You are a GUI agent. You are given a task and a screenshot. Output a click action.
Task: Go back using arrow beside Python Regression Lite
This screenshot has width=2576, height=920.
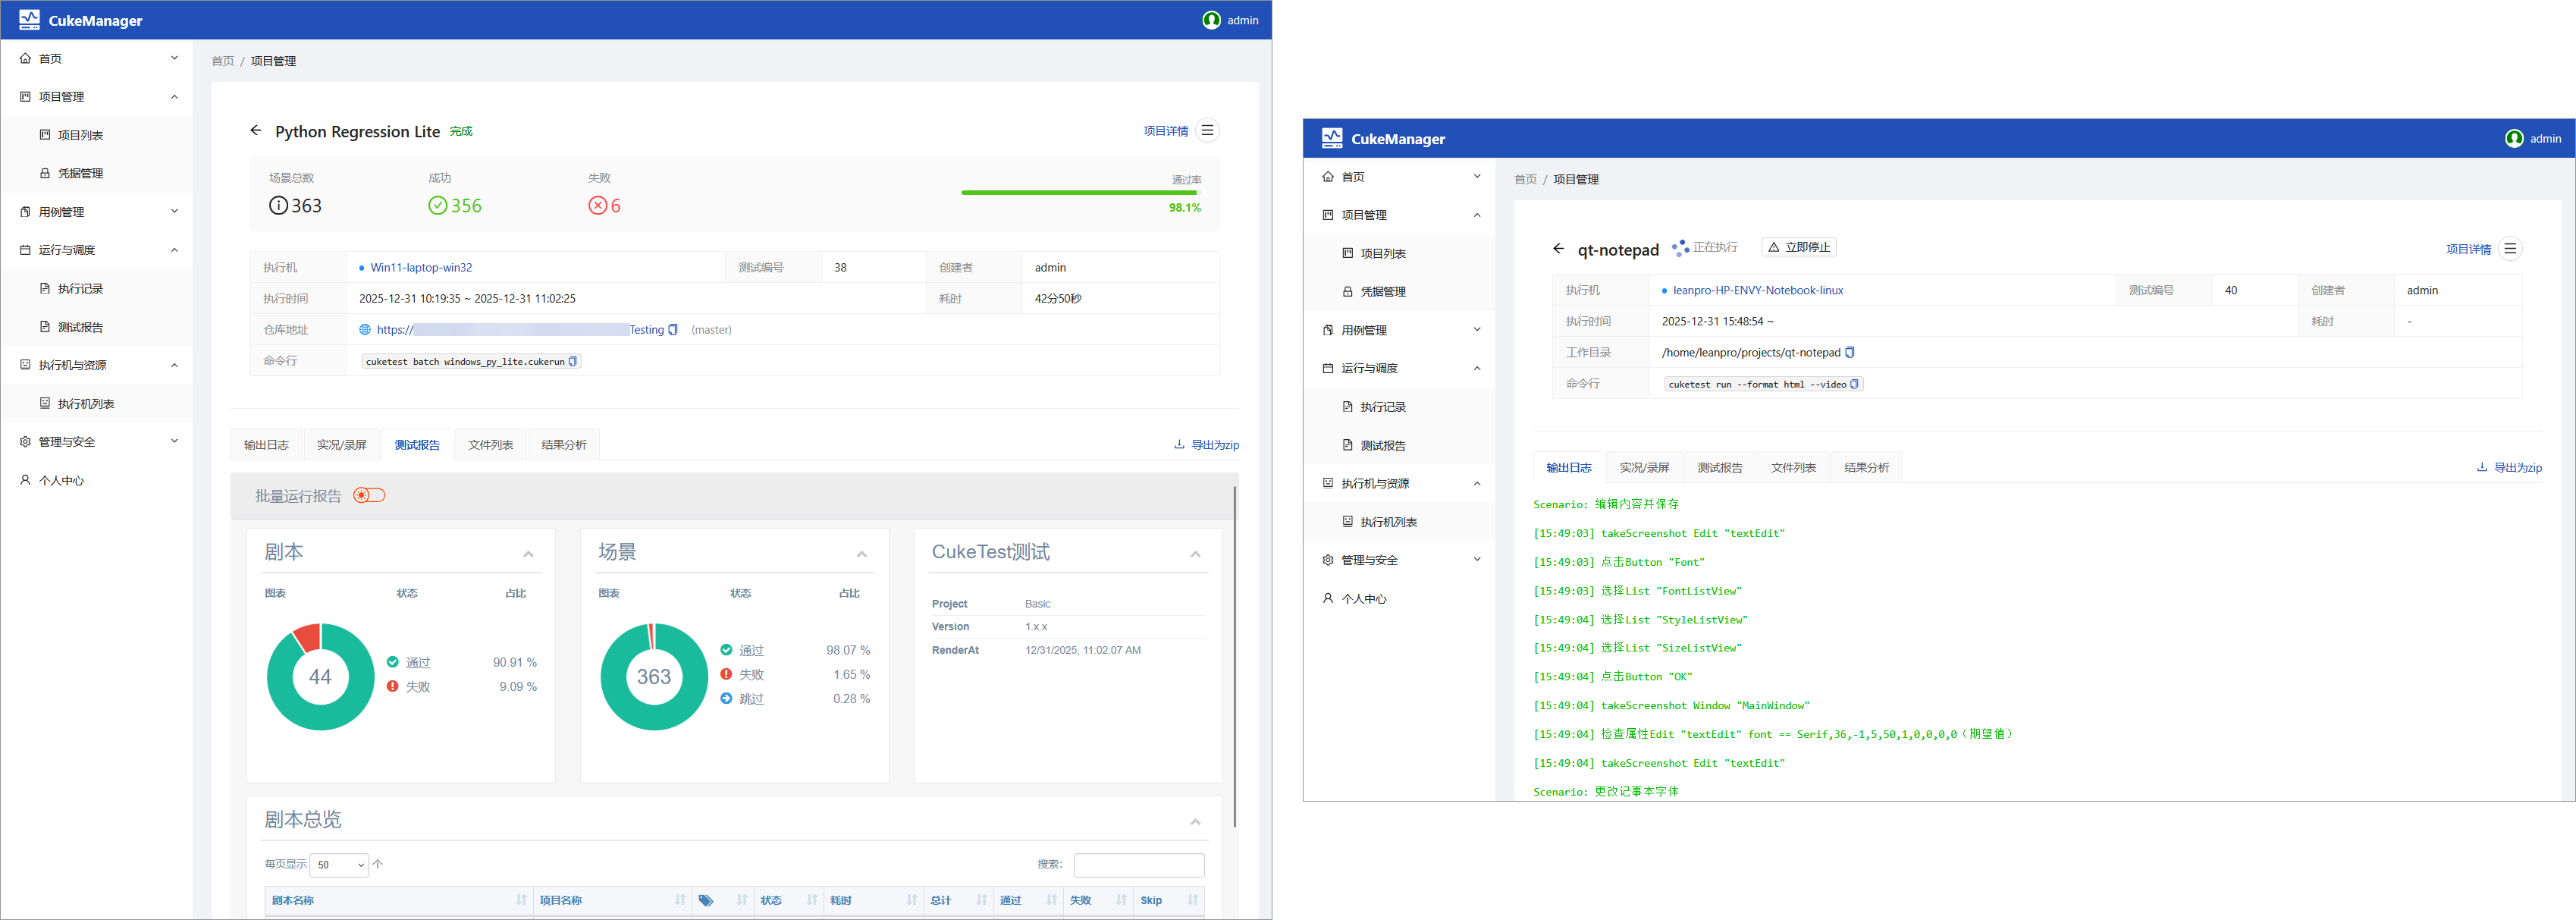[x=255, y=131]
